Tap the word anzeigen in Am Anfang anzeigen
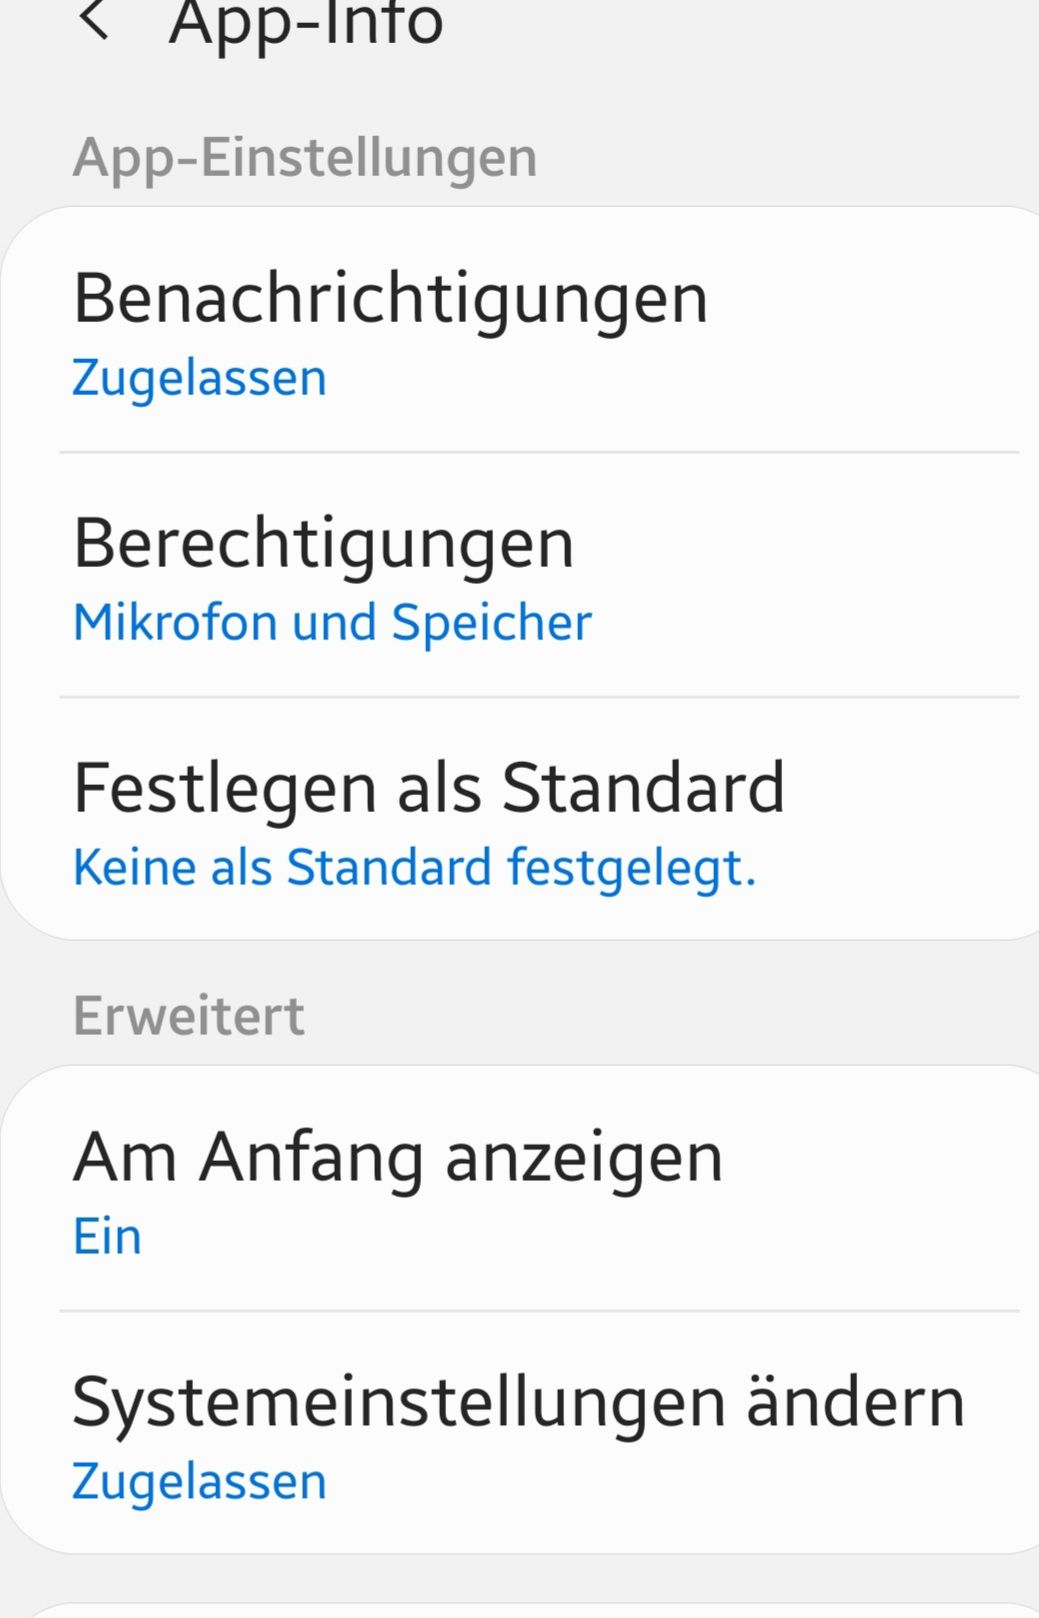1039x1618 pixels. click(584, 1160)
